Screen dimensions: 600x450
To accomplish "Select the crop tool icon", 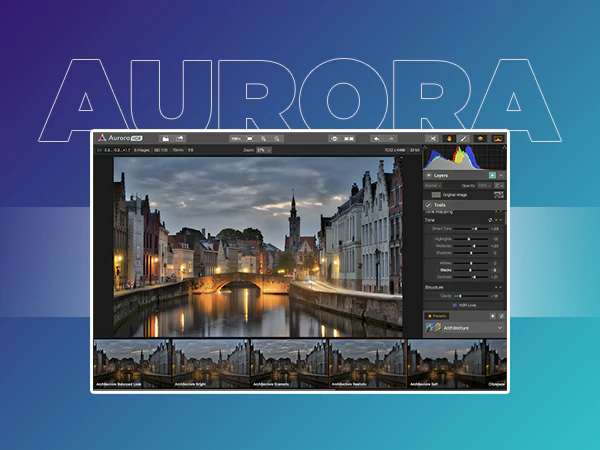I will [x=431, y=138].
